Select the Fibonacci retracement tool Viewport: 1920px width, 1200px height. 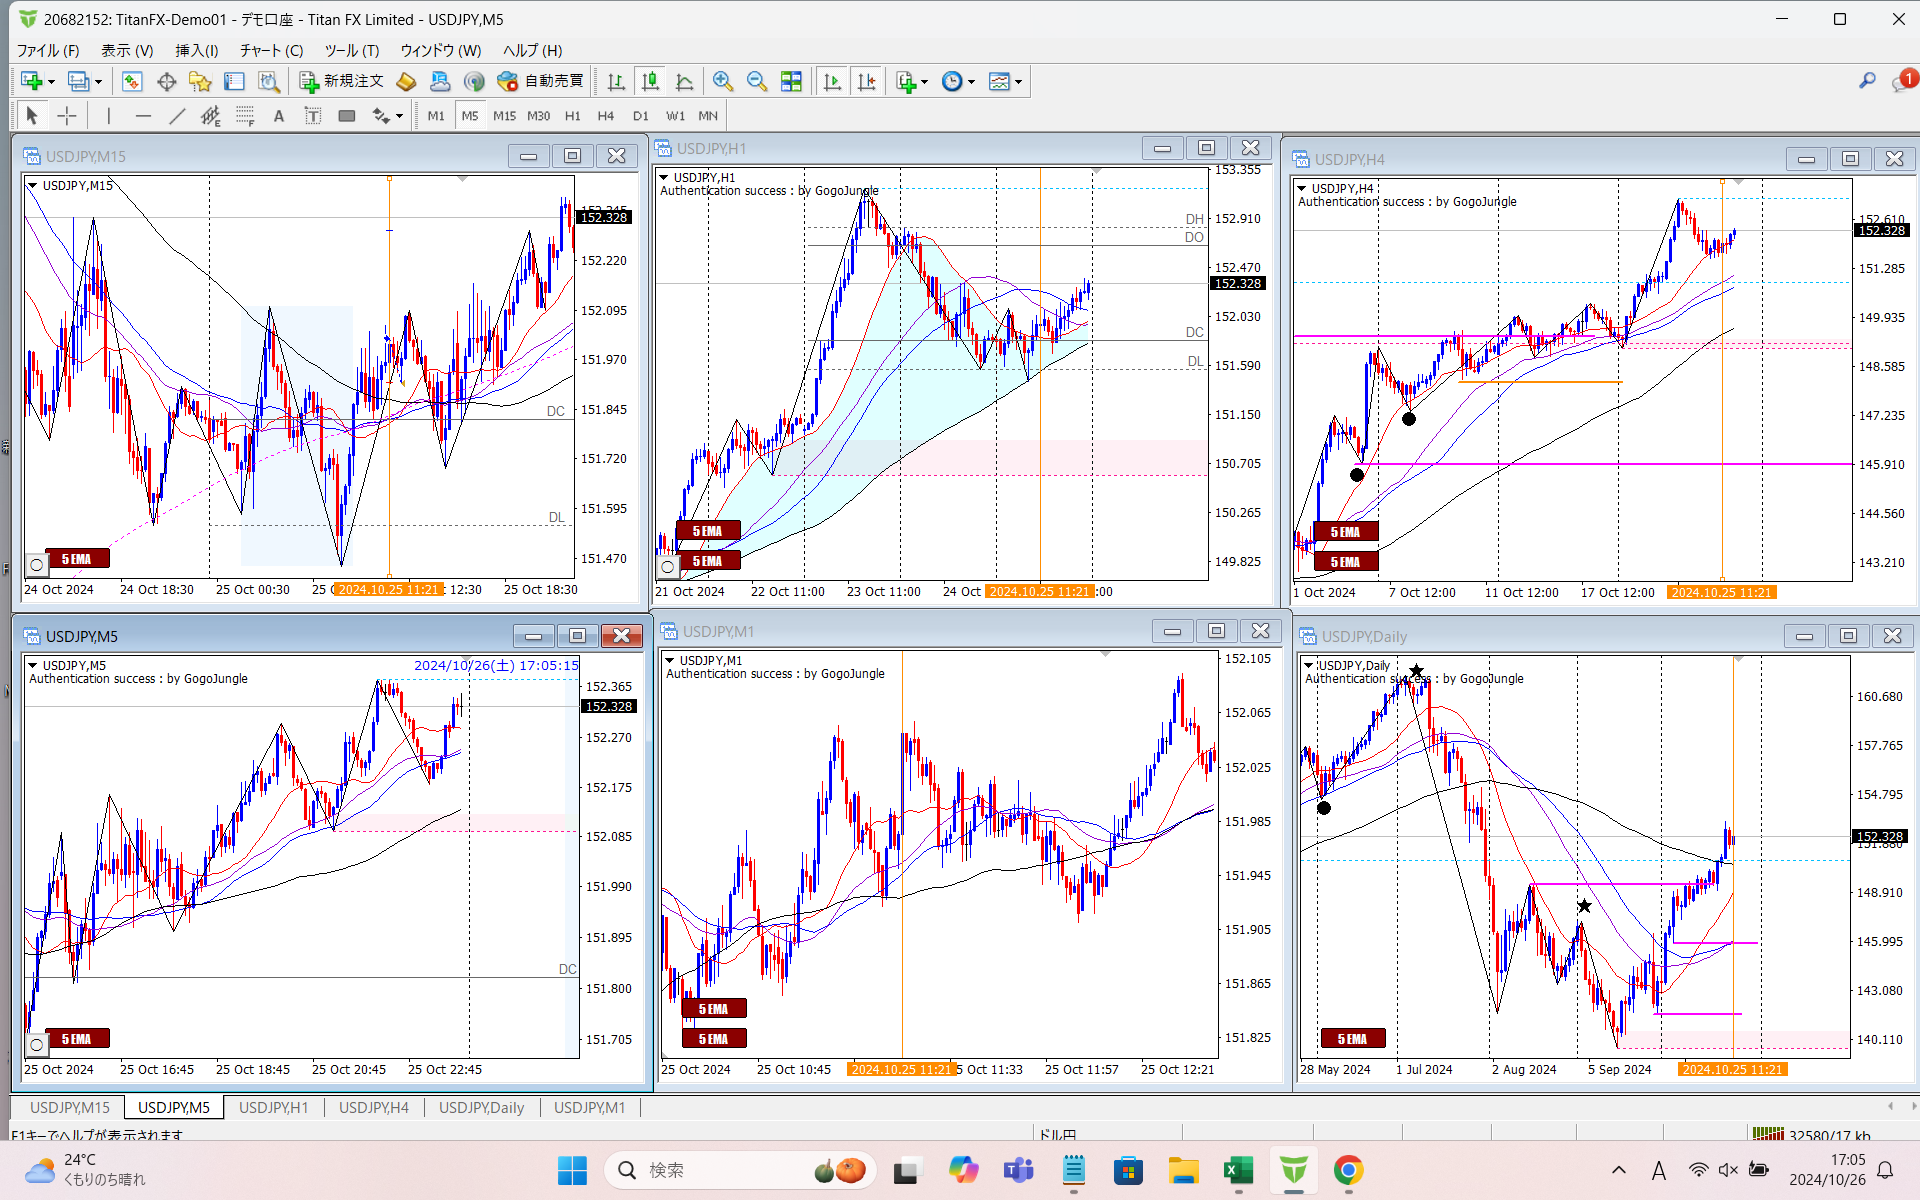coord(245,116)
